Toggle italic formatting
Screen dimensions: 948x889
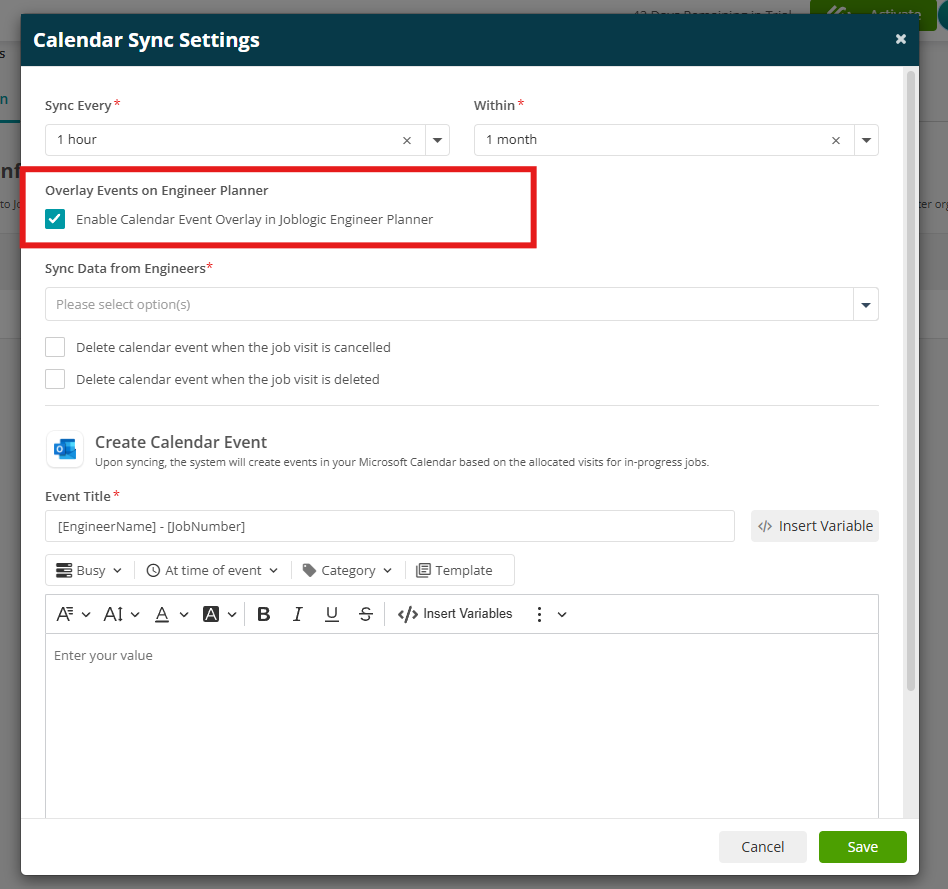click(297, 614)
